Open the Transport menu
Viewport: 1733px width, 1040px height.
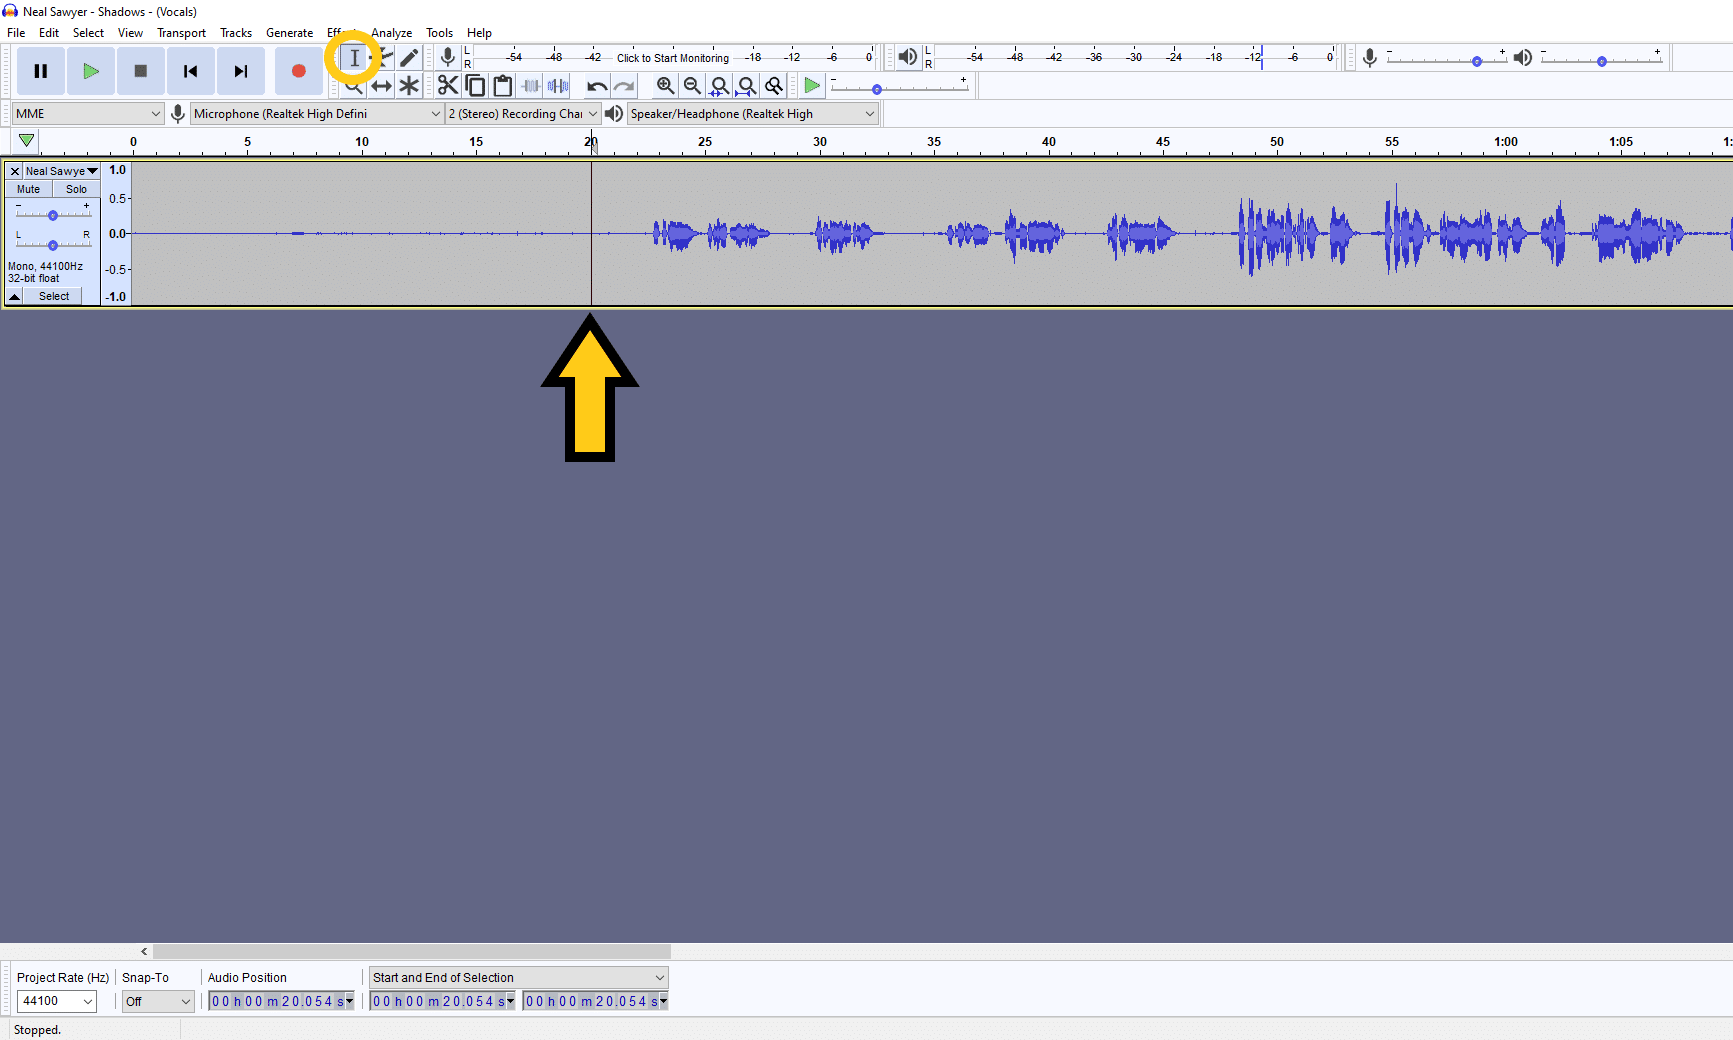pyautogui.click(x=181, y=32)
